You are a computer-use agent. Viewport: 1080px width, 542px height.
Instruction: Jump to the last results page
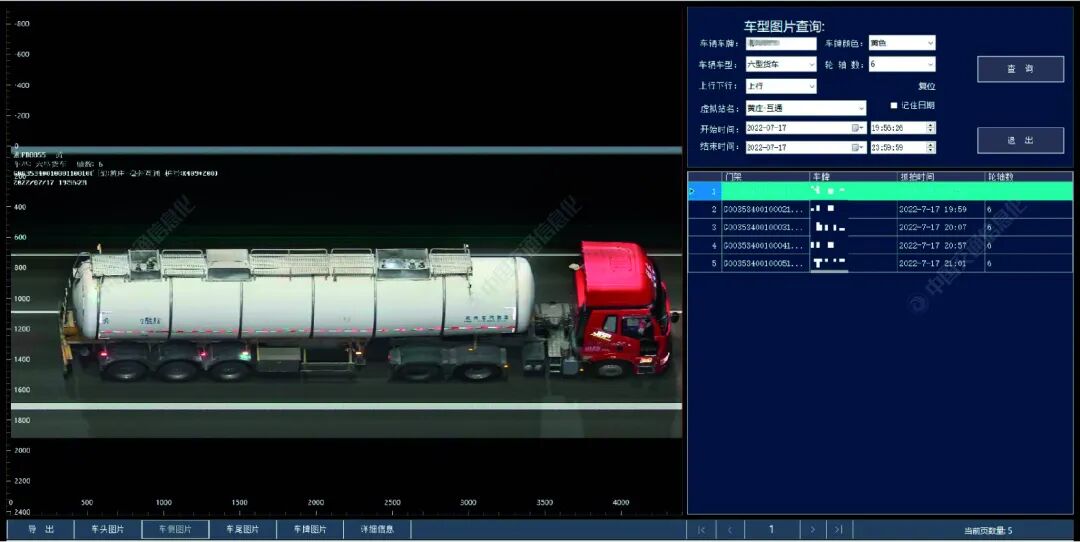pyautogui.click(x=839, y=530)
